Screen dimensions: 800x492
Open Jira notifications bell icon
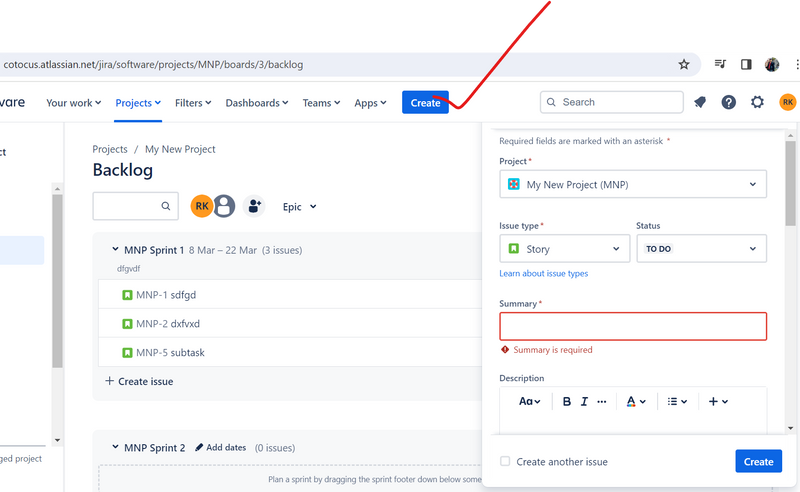pos(700,102)
